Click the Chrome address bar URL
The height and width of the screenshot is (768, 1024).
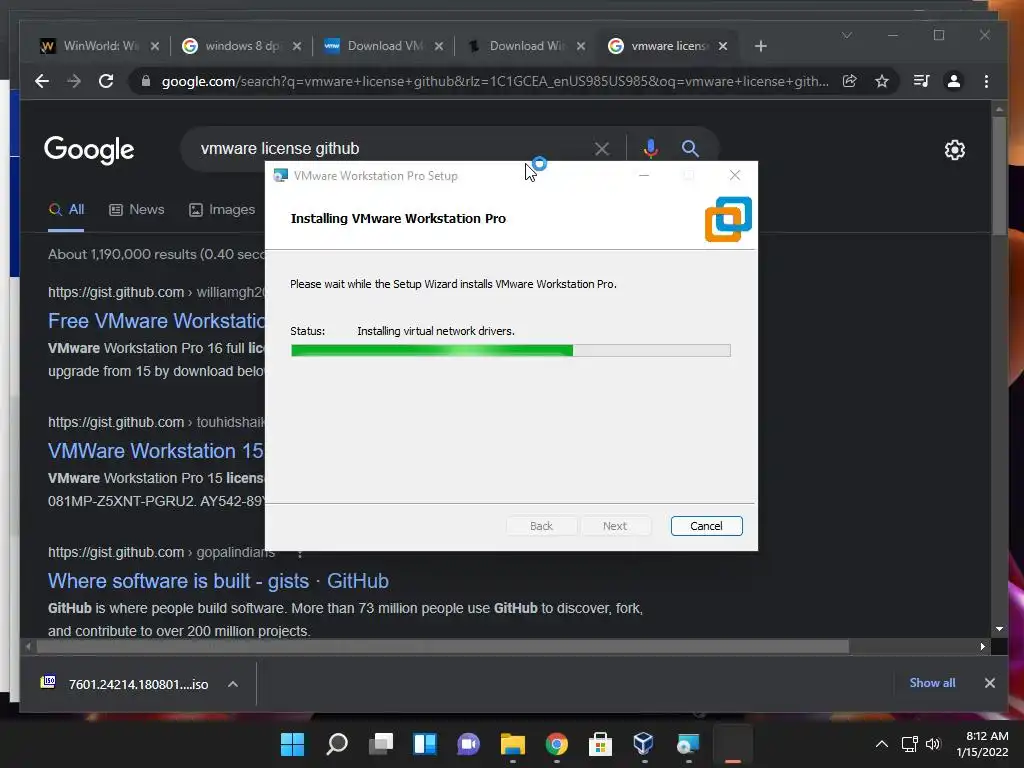(x=495, y=82)
